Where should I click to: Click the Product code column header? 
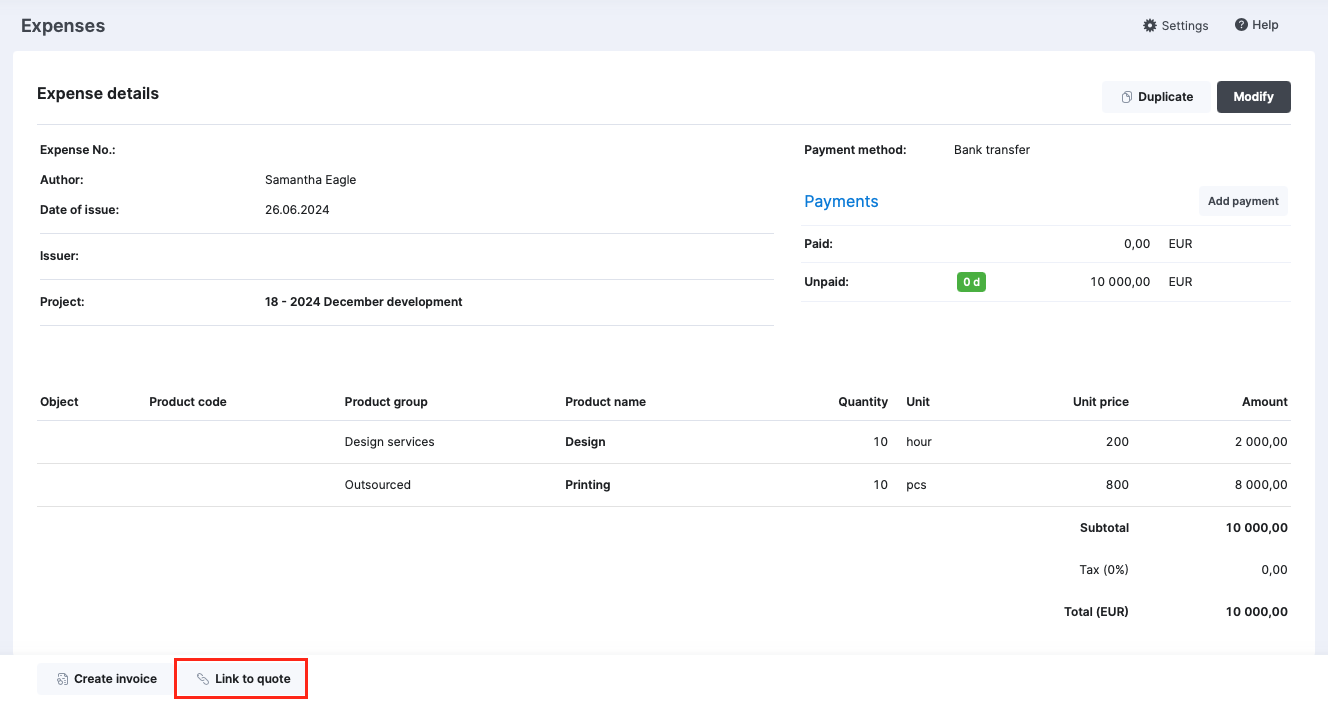188,402
